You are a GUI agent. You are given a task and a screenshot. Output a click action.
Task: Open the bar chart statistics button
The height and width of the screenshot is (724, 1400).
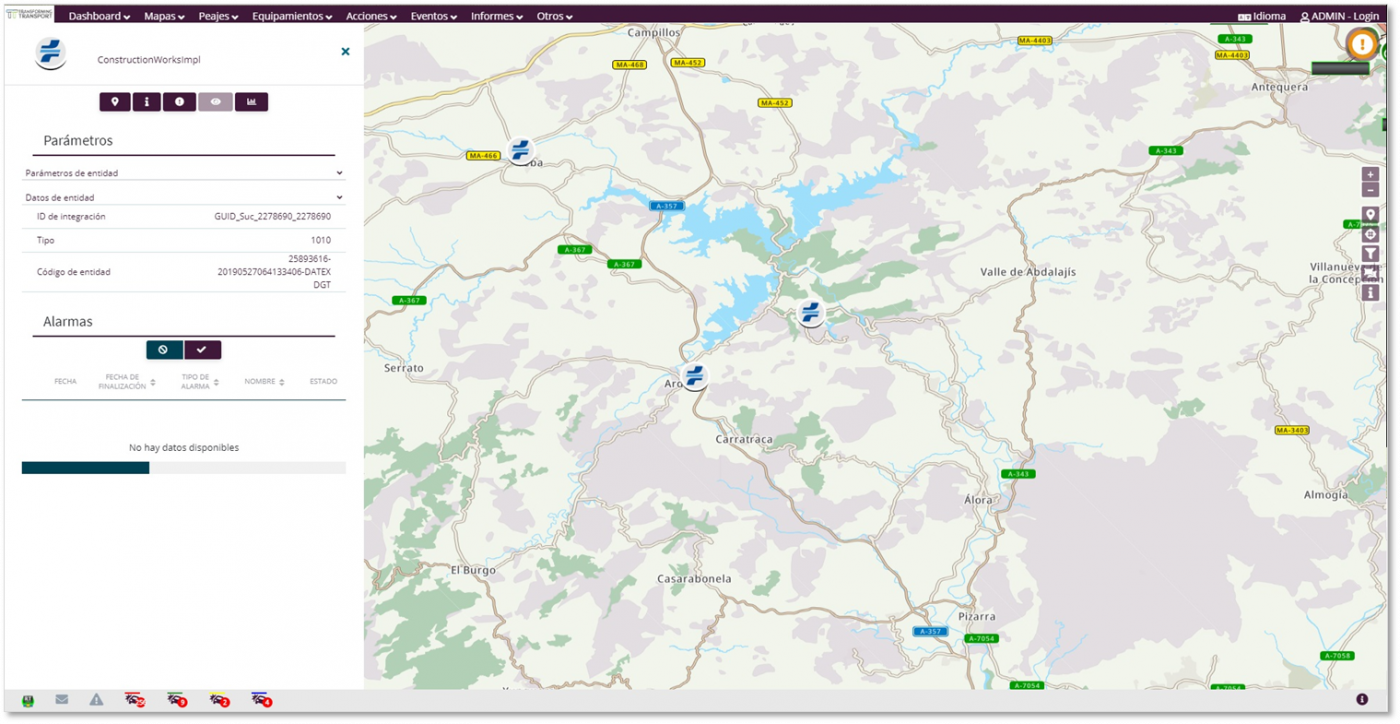252,102
